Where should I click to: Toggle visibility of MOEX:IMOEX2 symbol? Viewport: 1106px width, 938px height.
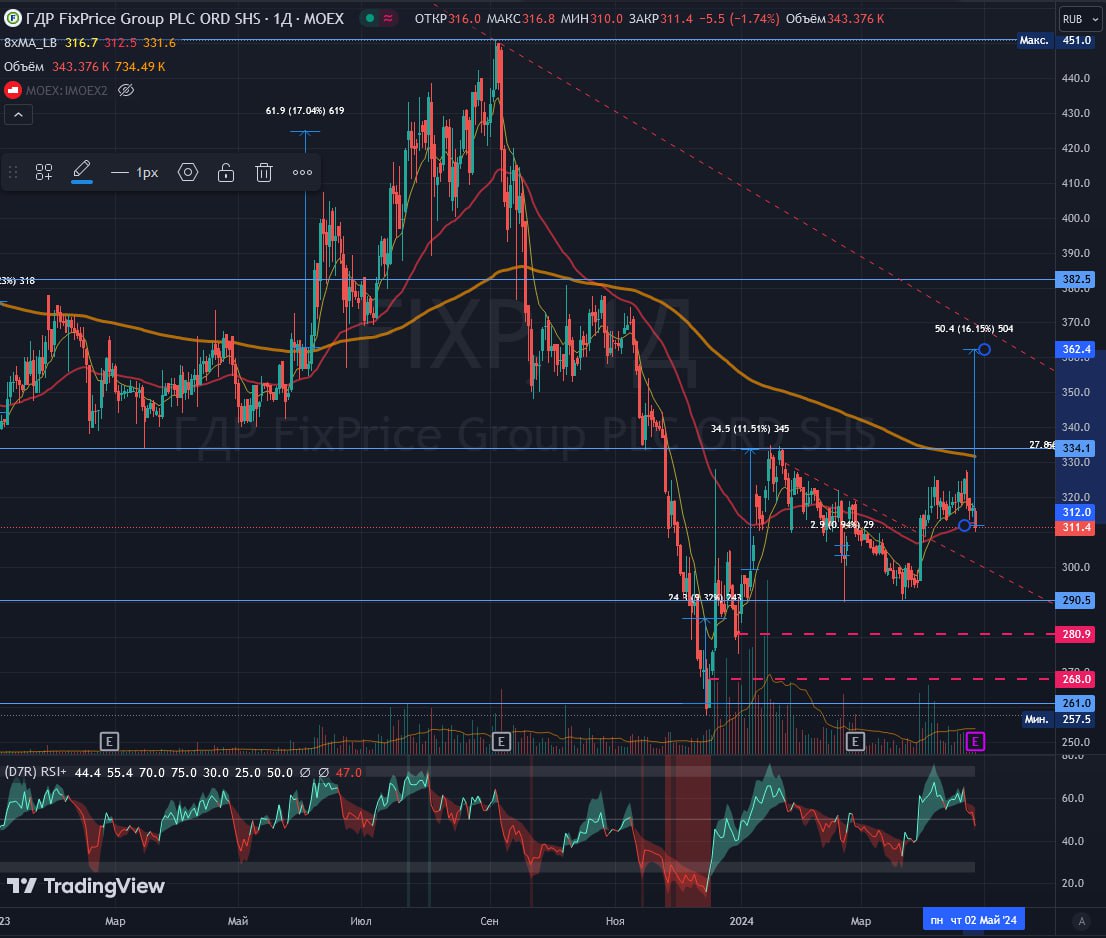(x=126, y=90)
